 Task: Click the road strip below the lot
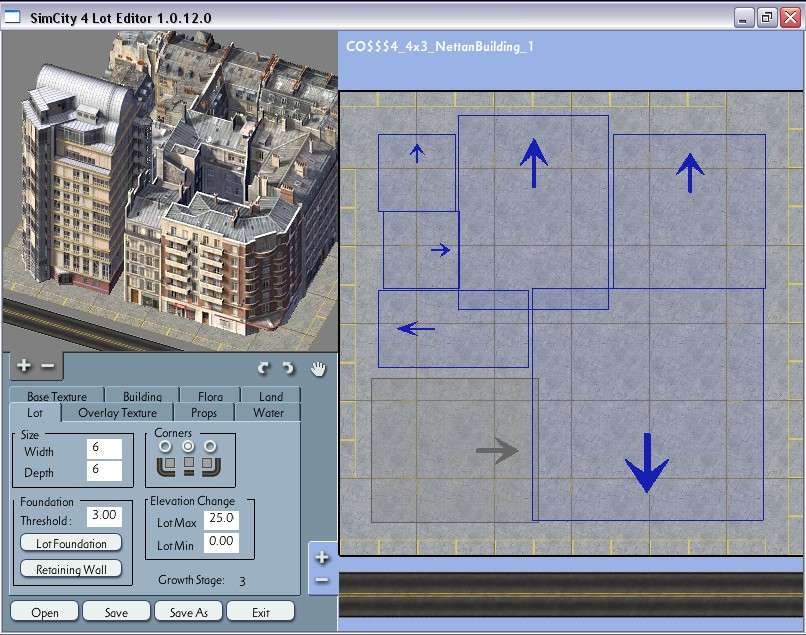[x=571, y=594]
